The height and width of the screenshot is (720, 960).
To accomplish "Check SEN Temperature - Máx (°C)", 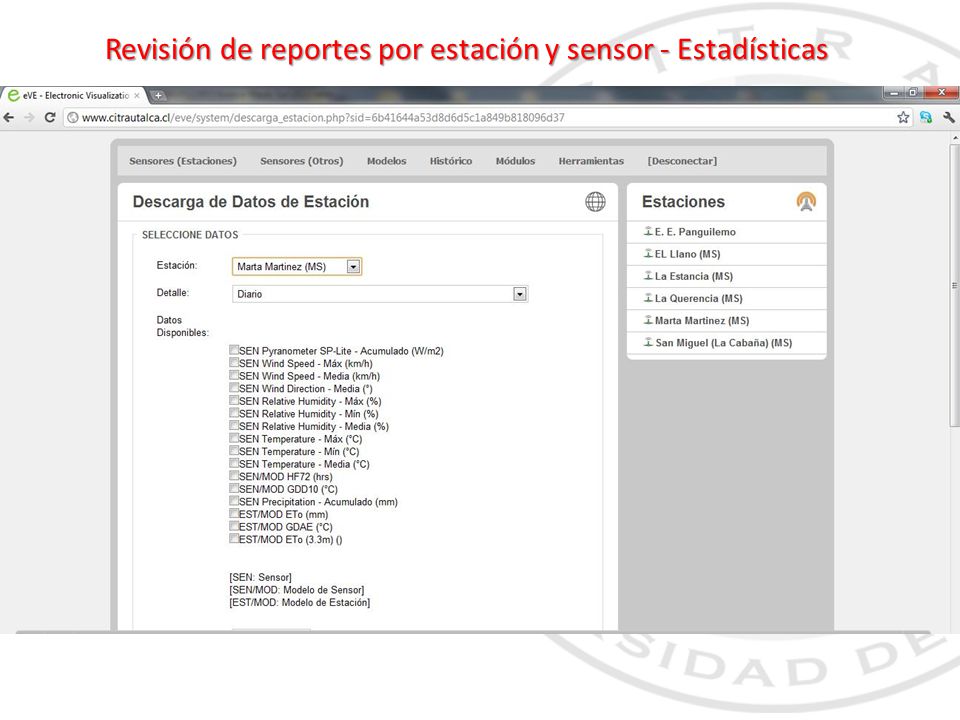I will click(x=234, y=437).
